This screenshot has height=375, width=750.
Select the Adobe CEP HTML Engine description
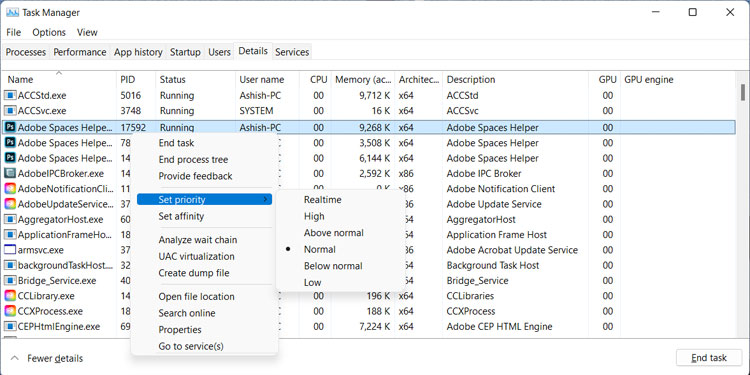tap(499, 327)
